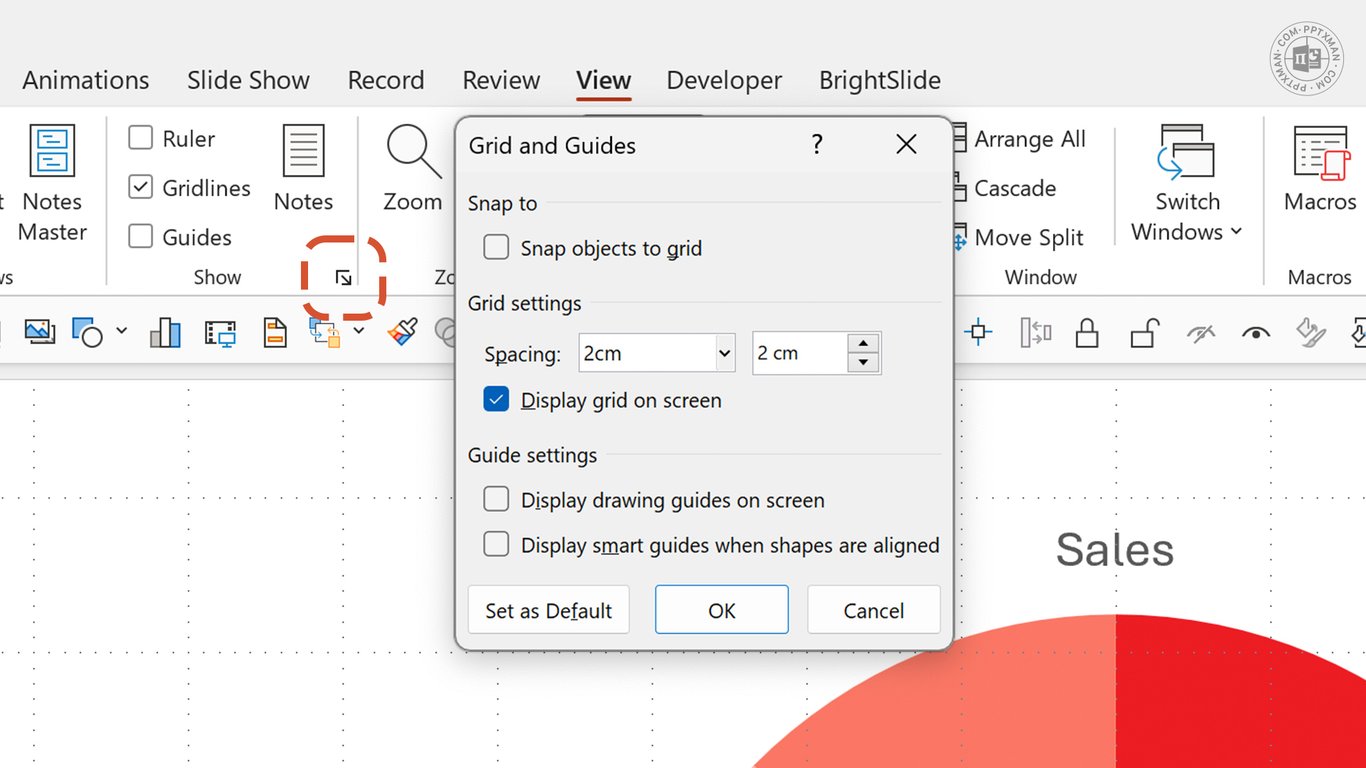
Task: Open the Zoom magnifier tool
Action: pos(413,169)
